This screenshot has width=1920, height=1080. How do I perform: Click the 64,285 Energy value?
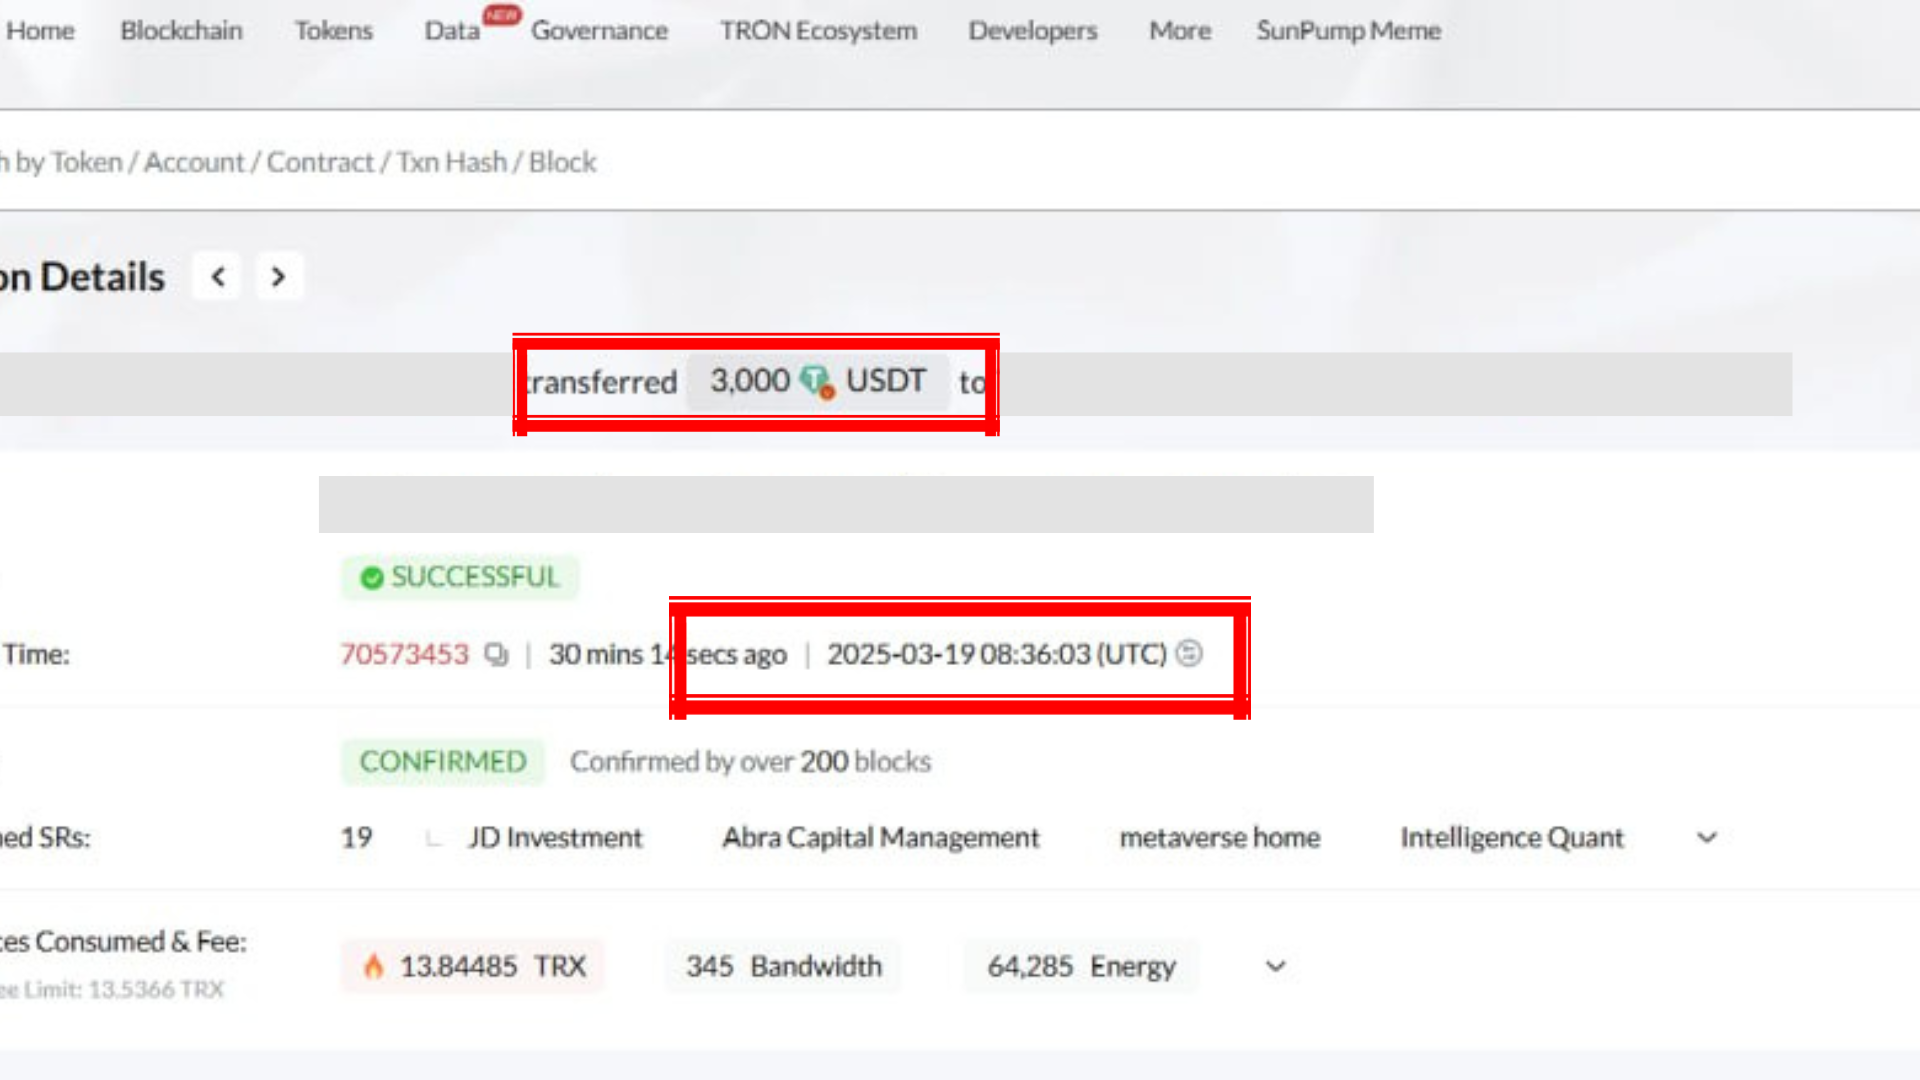[x=1081, y=966]
